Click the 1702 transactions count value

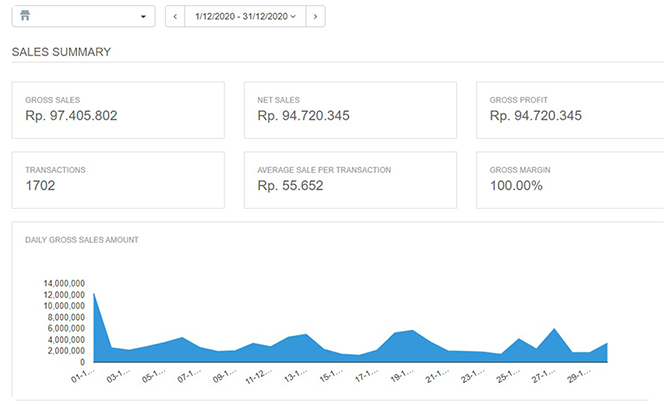tap(43, 186)
